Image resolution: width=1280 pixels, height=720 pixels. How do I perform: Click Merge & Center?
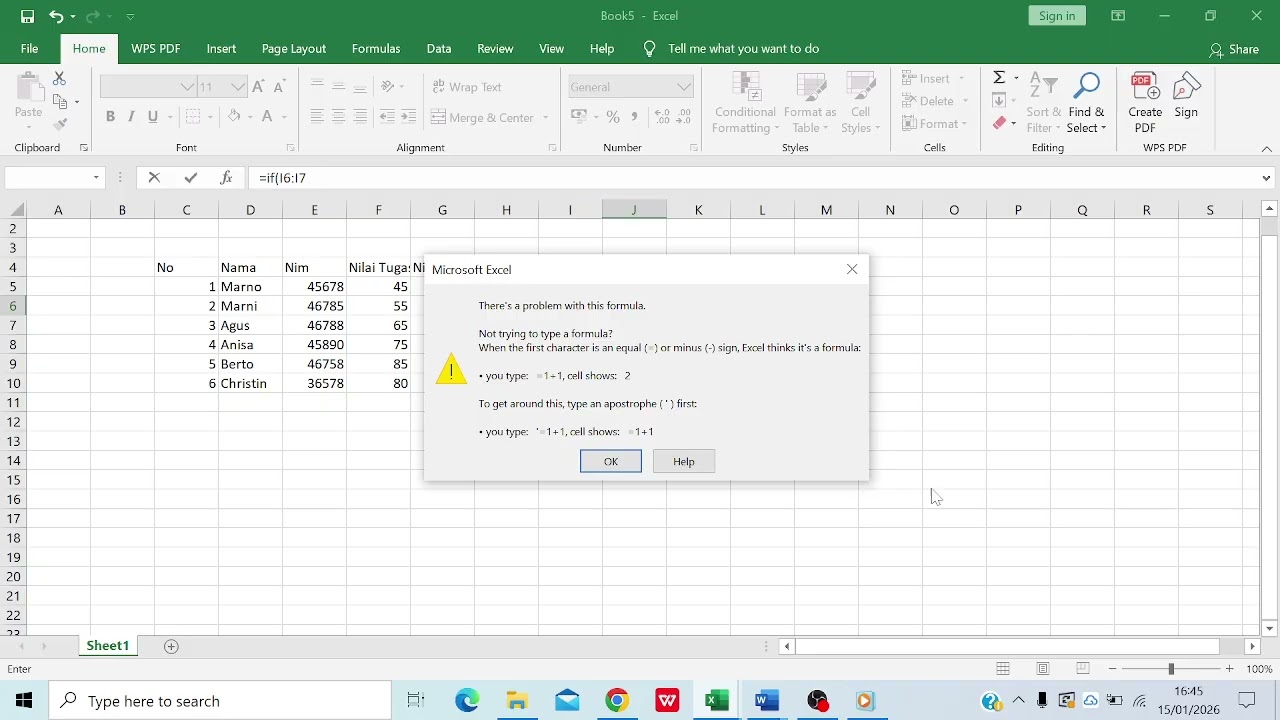(x=483, y=117)
